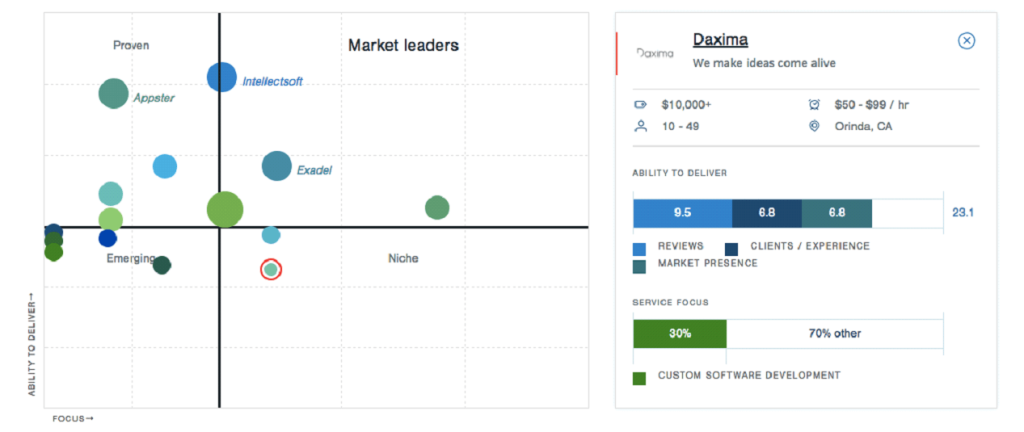
Task: Click the red-circled Daxima bubble
Action: coord(271,269)
